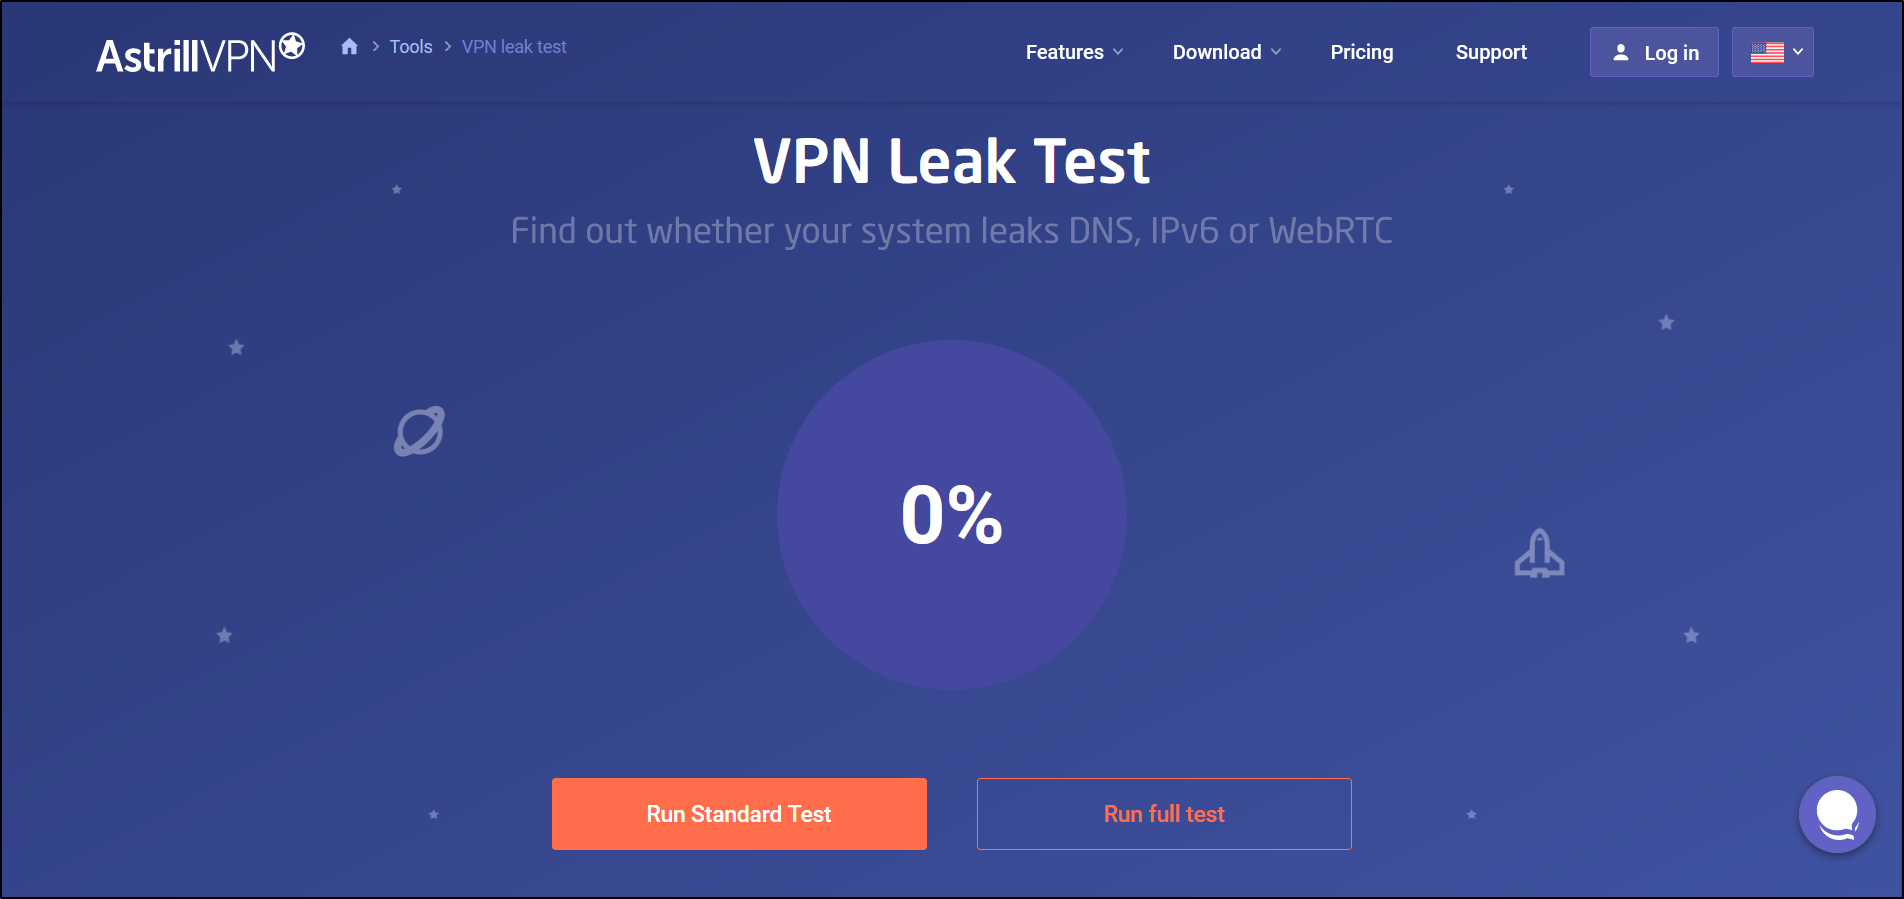Click the Log in button
The width and height of the screenshot is (1904, 899).
[1654, 52]
